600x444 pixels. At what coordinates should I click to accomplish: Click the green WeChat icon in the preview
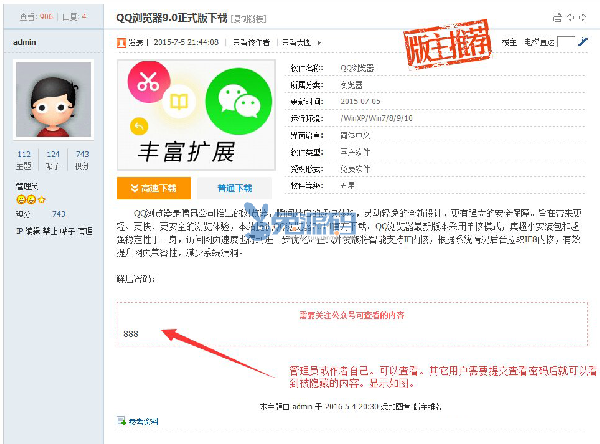tap(239, 101)
